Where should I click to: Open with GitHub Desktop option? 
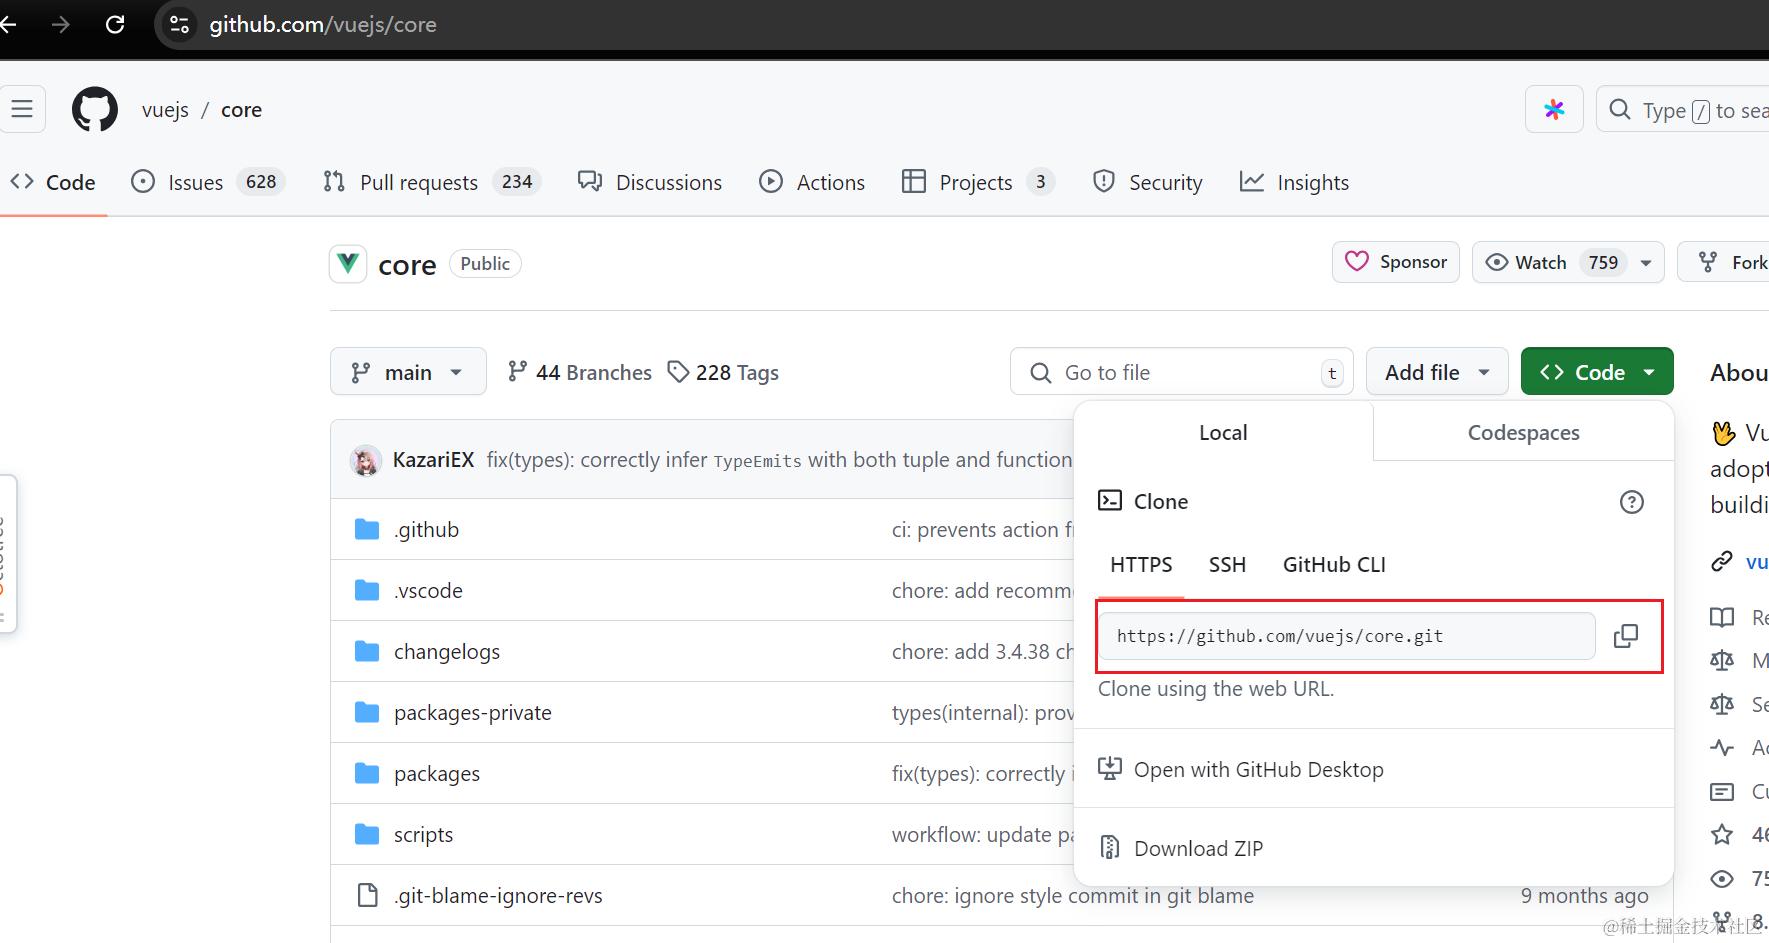coord(1241,769)
